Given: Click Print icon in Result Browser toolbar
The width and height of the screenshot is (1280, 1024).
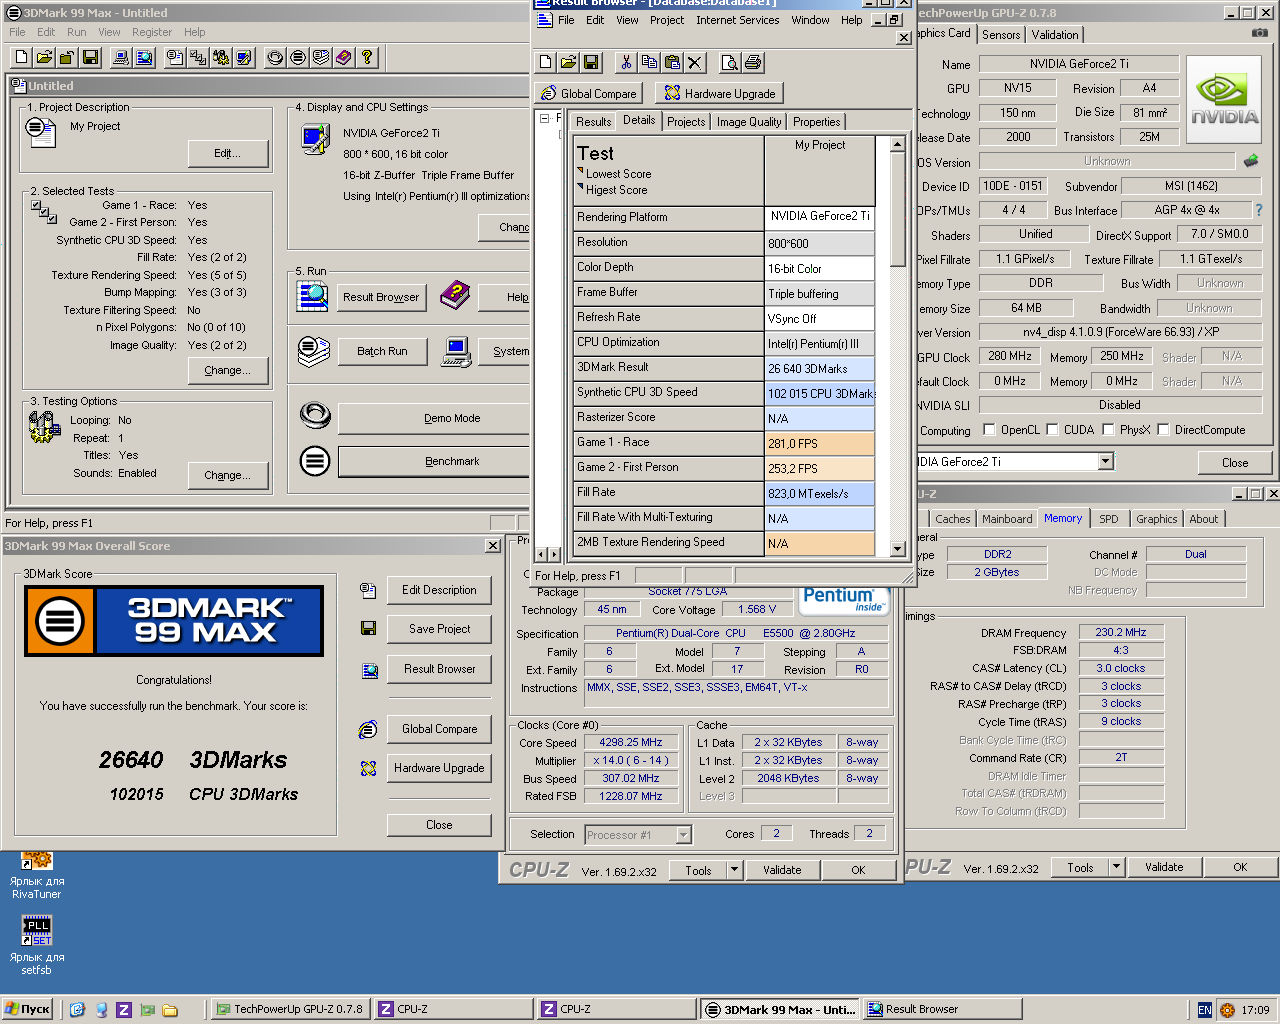Looking at the screenshot, I should coord(753,62).
